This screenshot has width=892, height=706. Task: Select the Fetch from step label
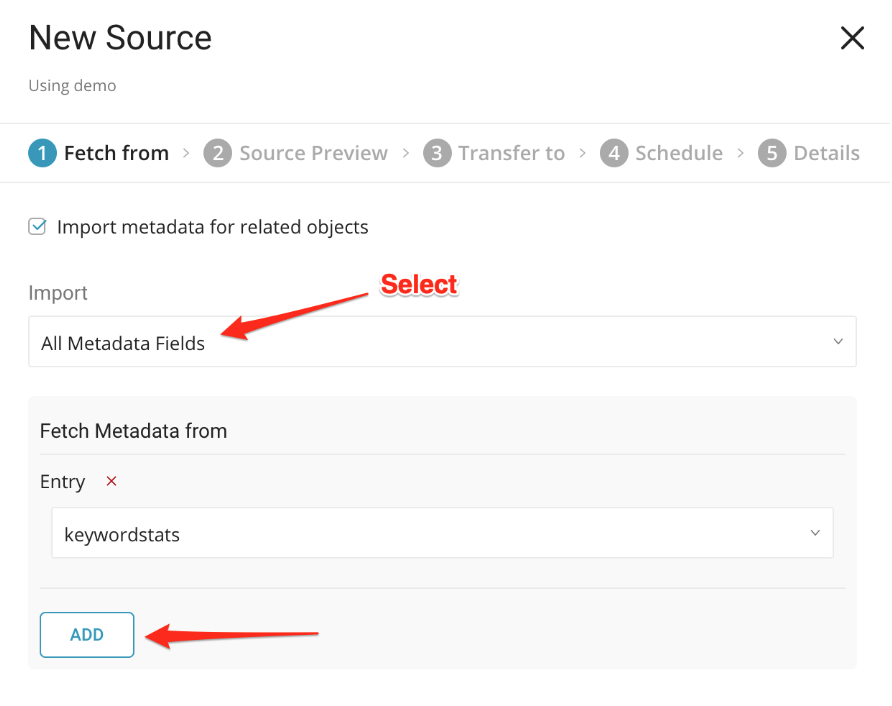click(116, 153)
